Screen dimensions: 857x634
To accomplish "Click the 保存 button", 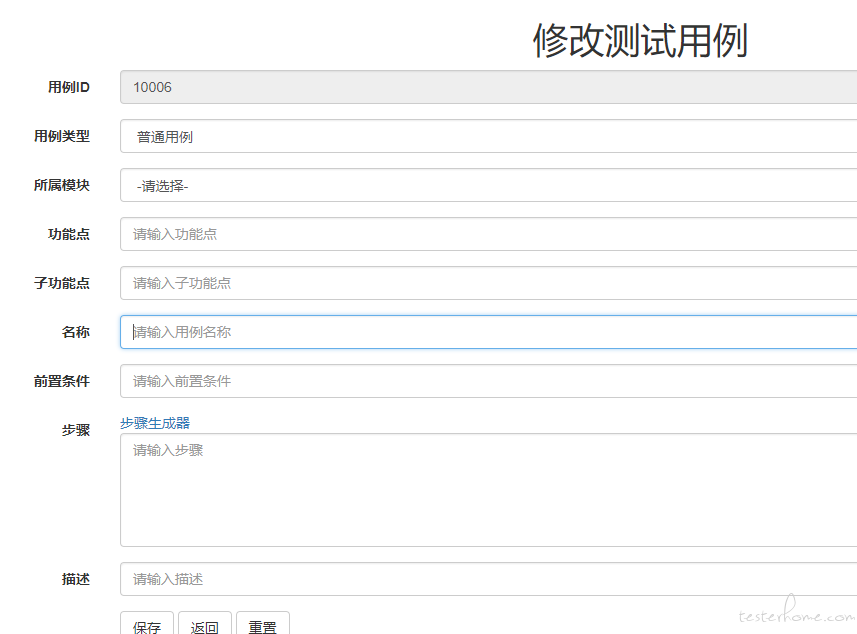I will [x=147, y=625].
